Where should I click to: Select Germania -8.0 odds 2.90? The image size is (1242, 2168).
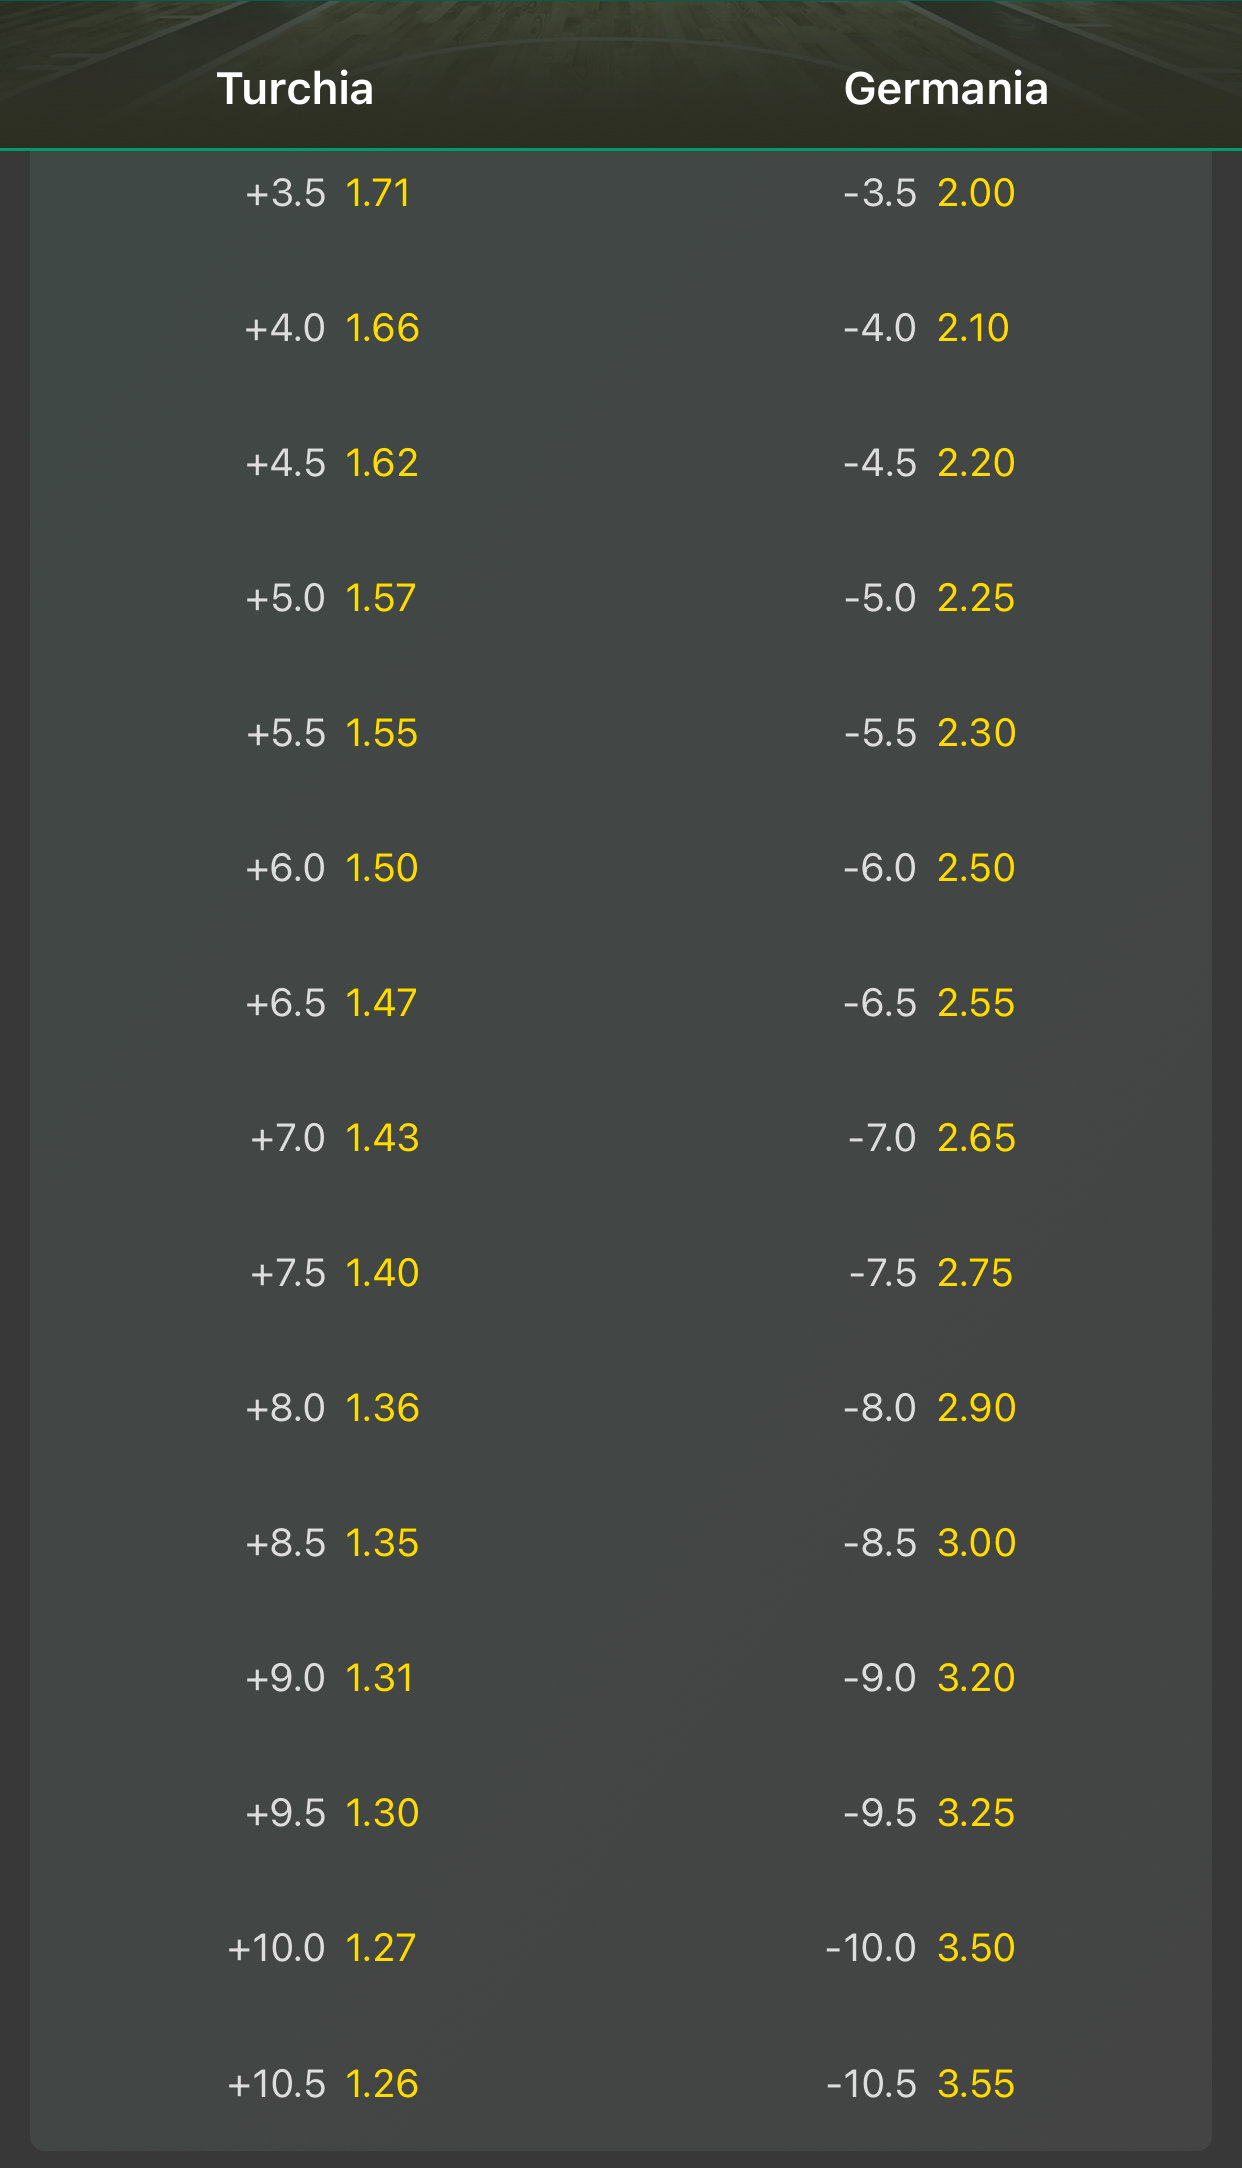click(x=929, y=1408)
